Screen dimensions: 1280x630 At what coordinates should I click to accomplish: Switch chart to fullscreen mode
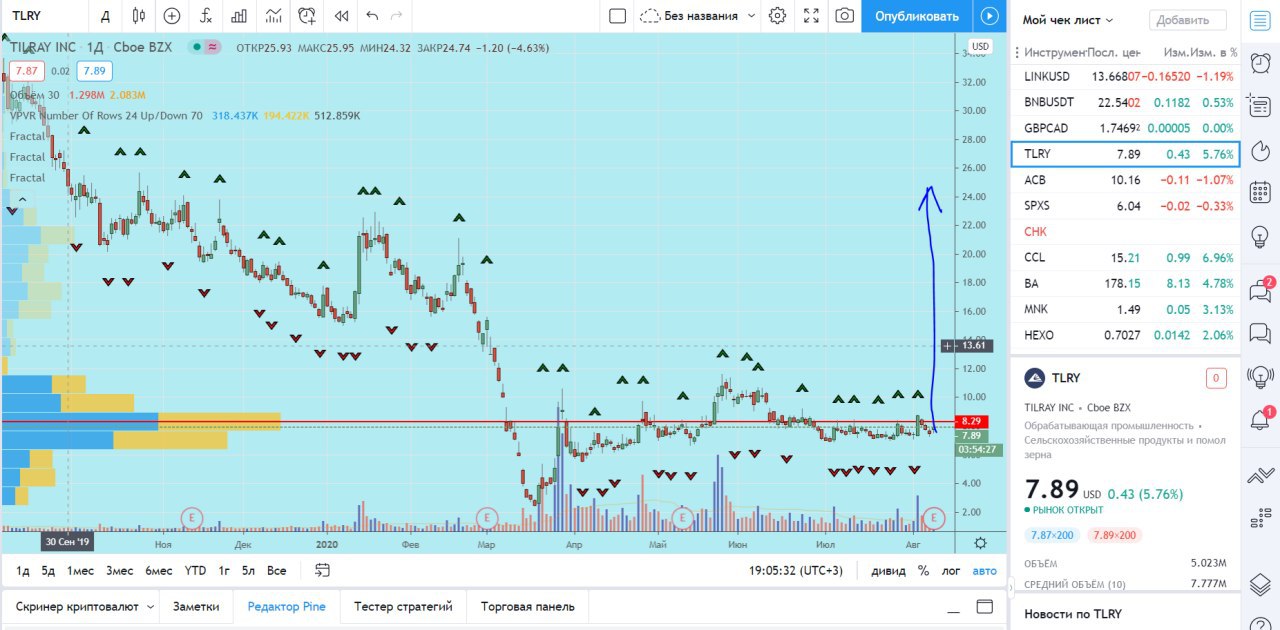pyautogui.click(x=811, y=16)
